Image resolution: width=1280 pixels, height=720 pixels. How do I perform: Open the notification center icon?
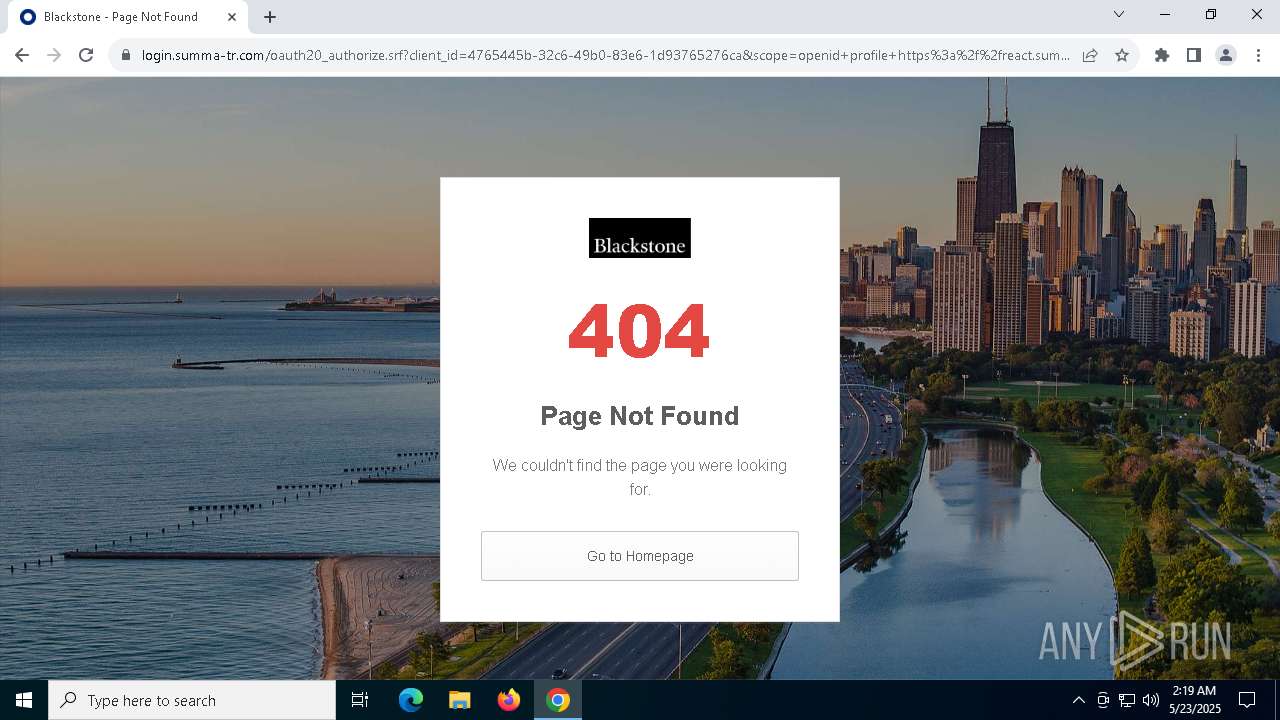1247,700
